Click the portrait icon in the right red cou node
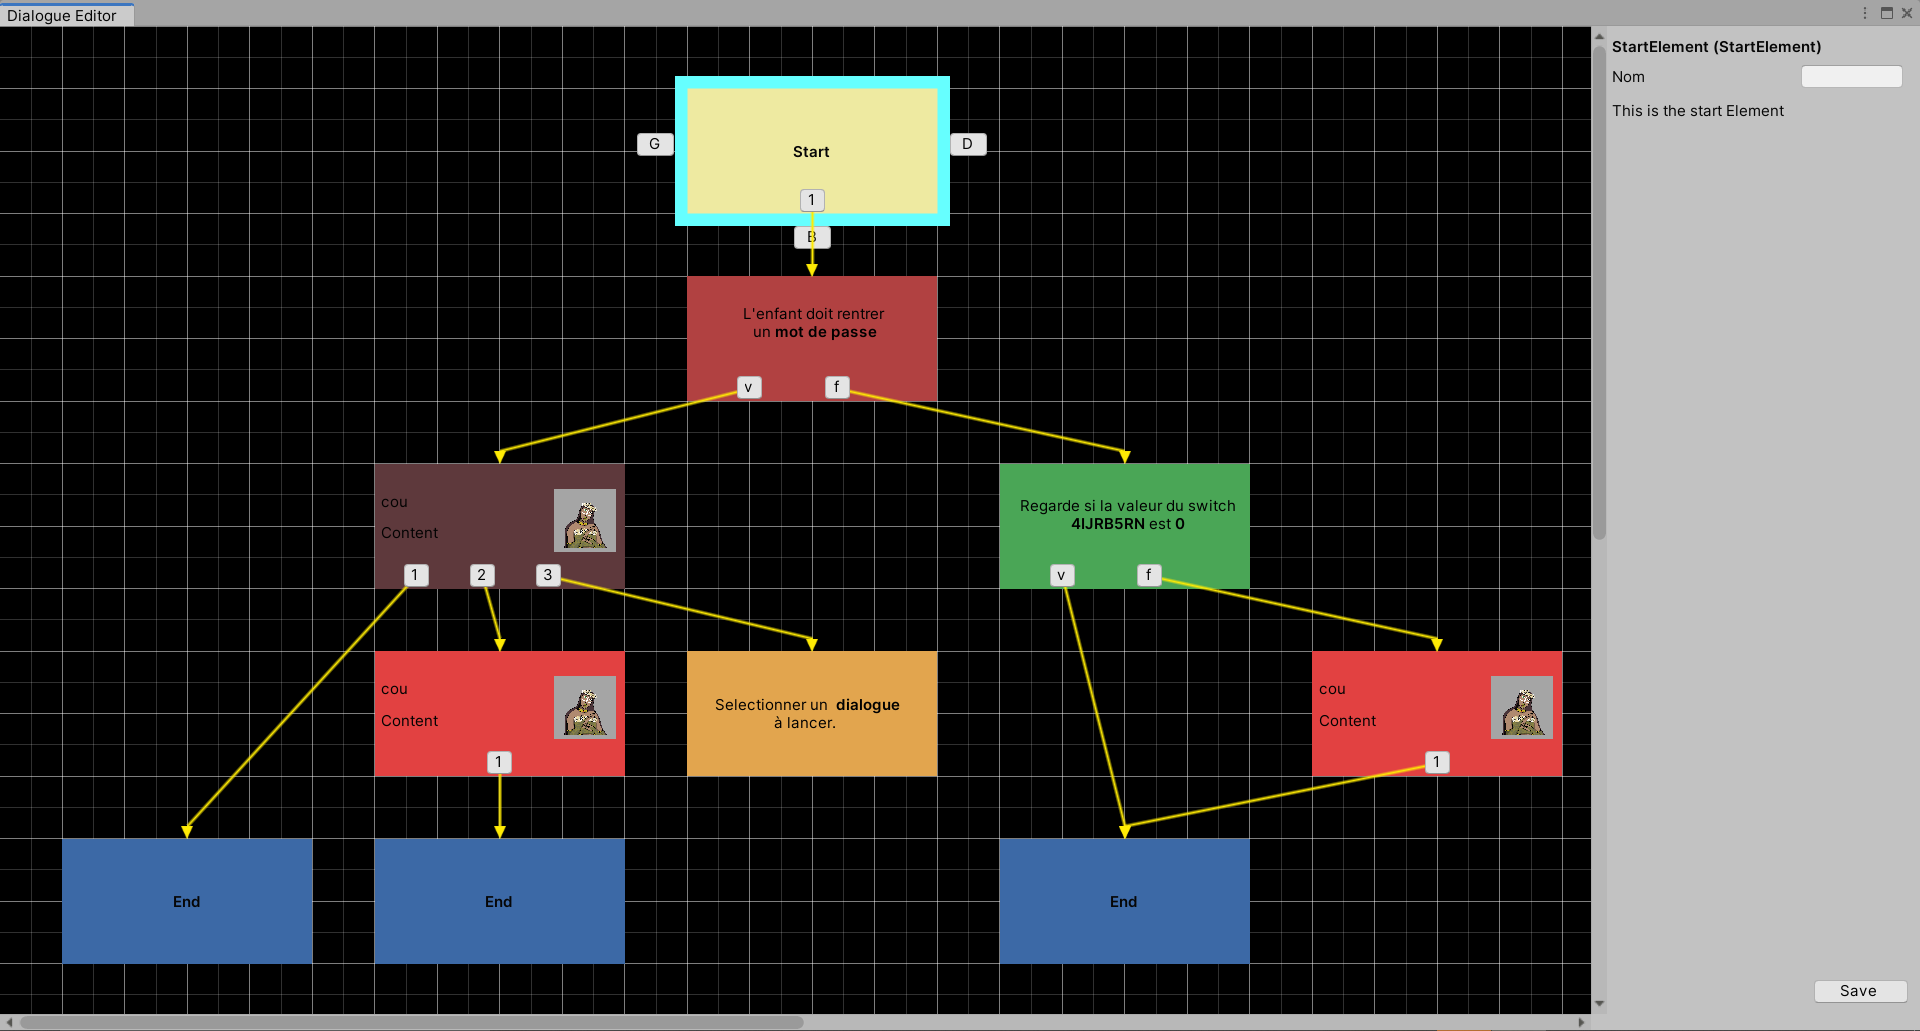This screenshot has height=1031, width=1920. [1522, 707]
